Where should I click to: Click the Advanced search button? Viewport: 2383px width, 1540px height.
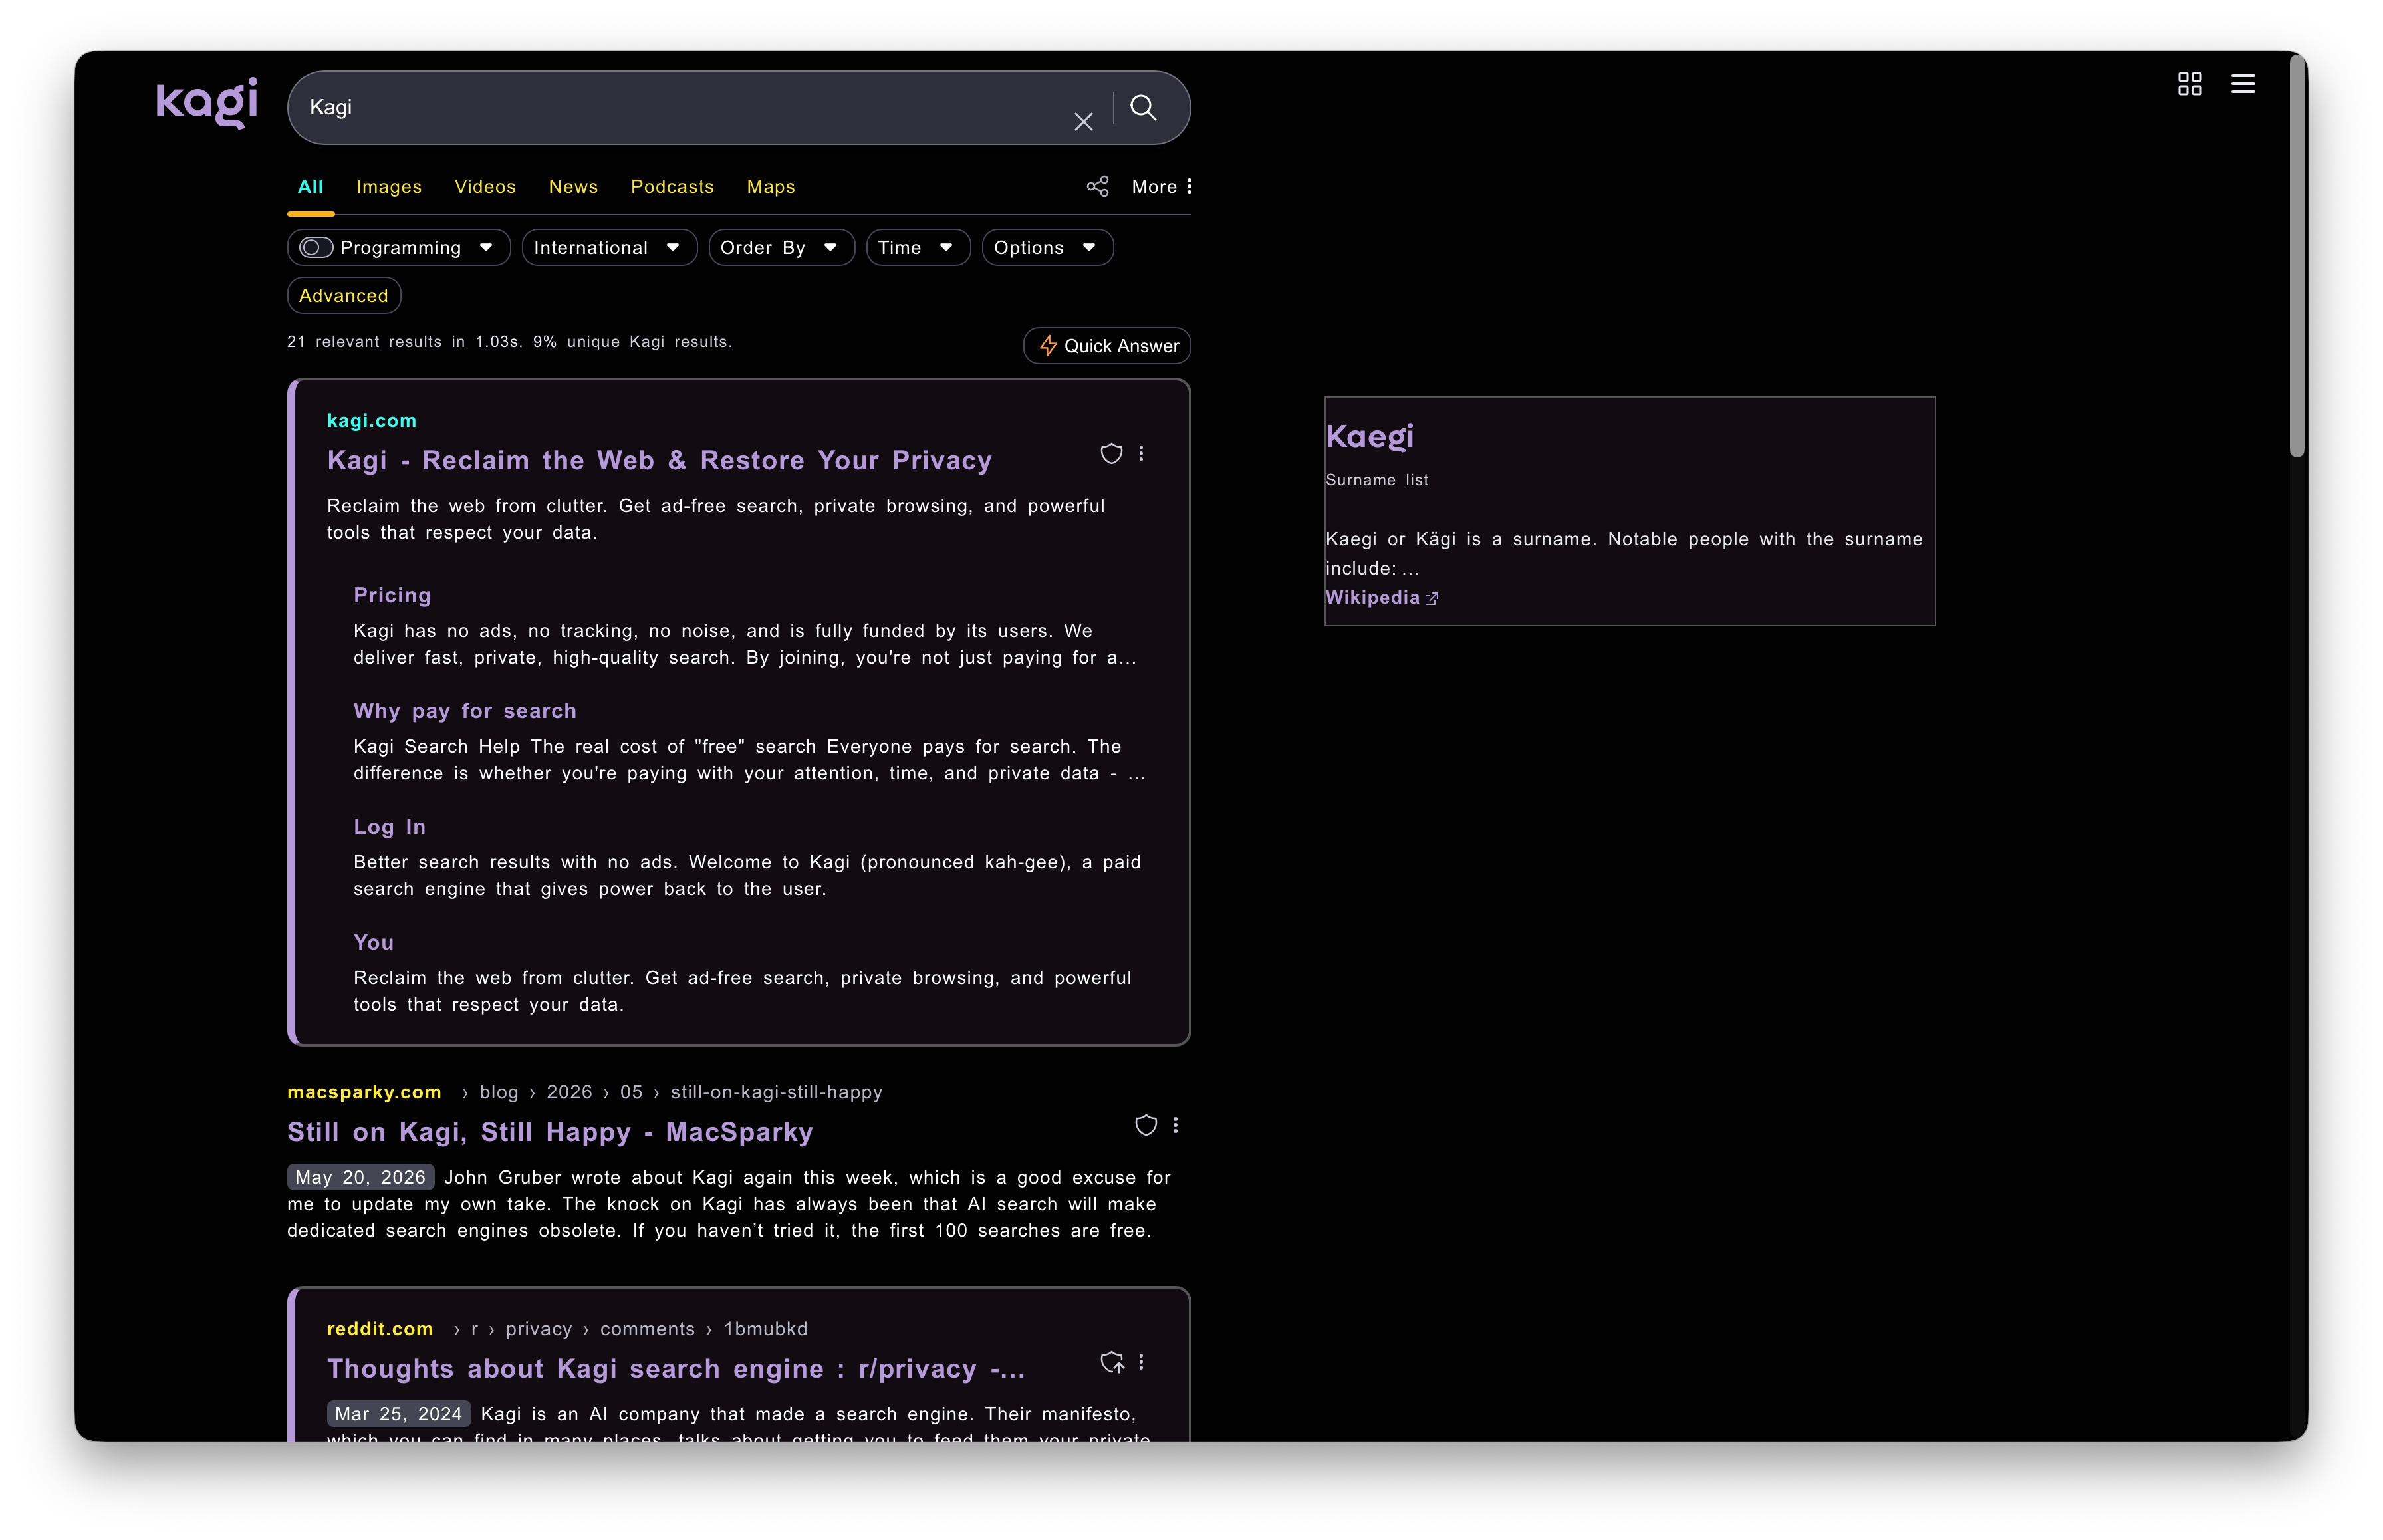click(x=344, y=296)
